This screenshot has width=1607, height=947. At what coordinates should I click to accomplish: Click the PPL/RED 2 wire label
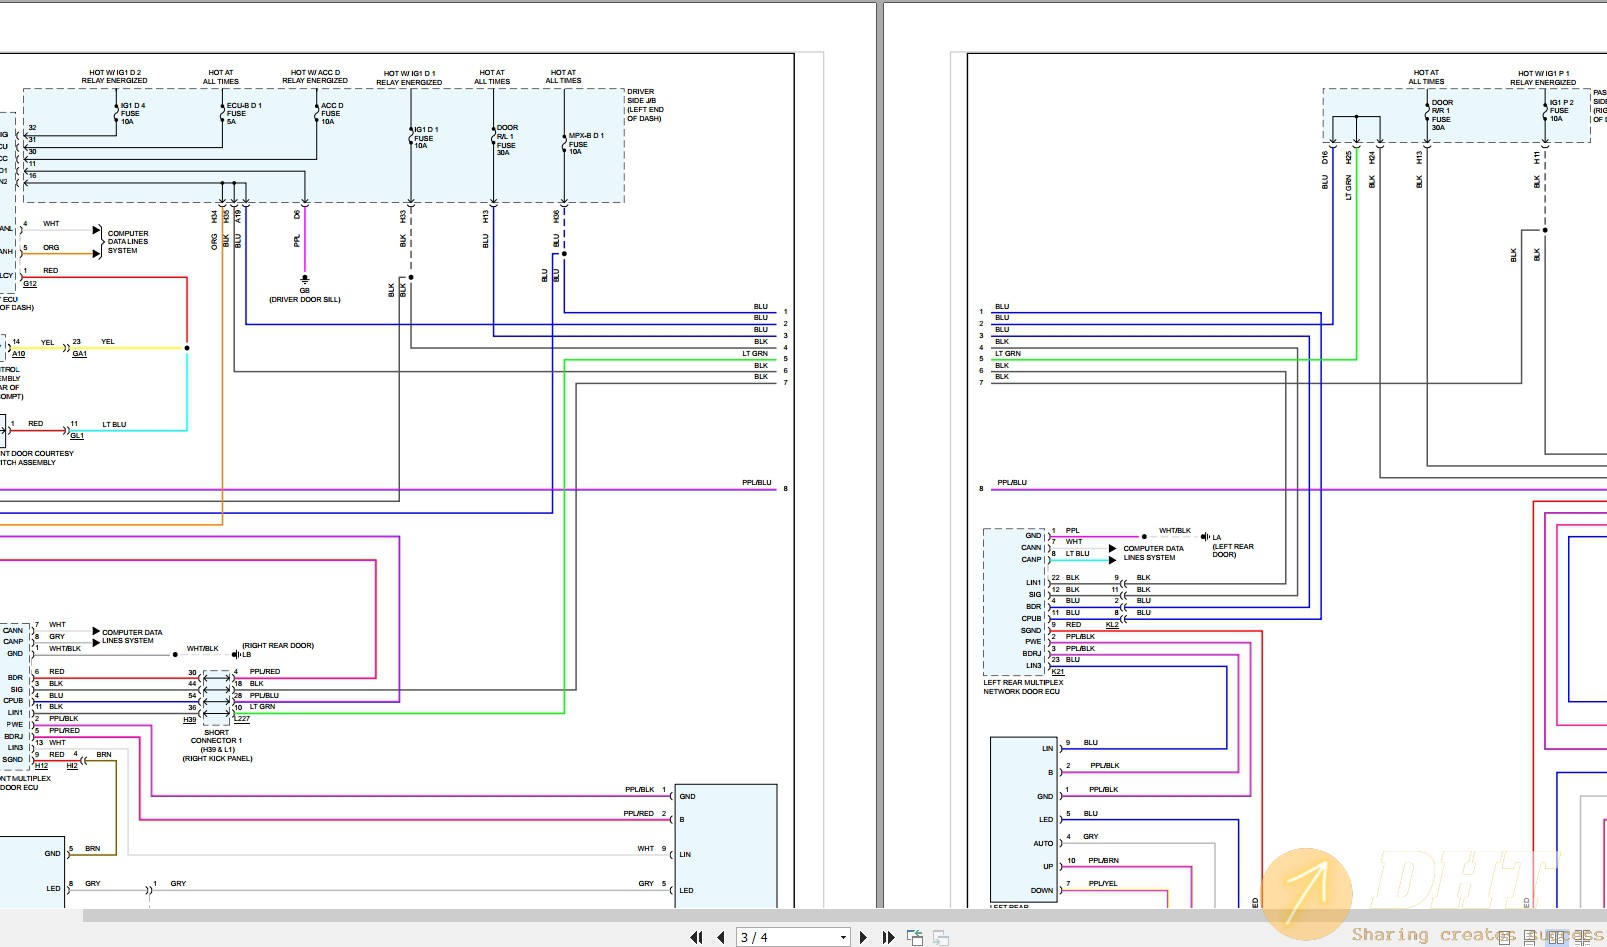tap(639, 813)
